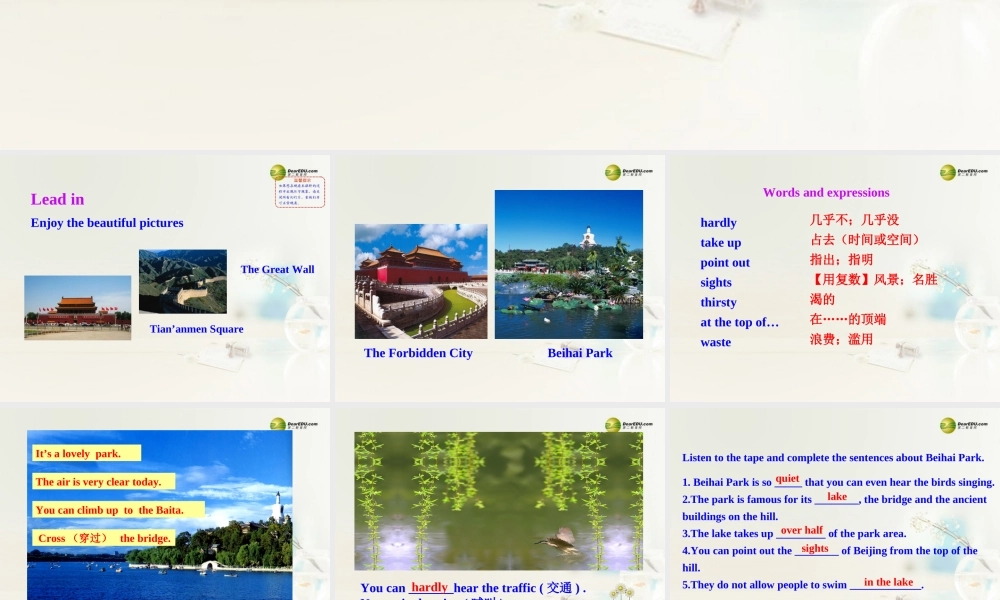1000x600 pixels.
Task: Select the Words and expressions title
Action: click(827, 191)
